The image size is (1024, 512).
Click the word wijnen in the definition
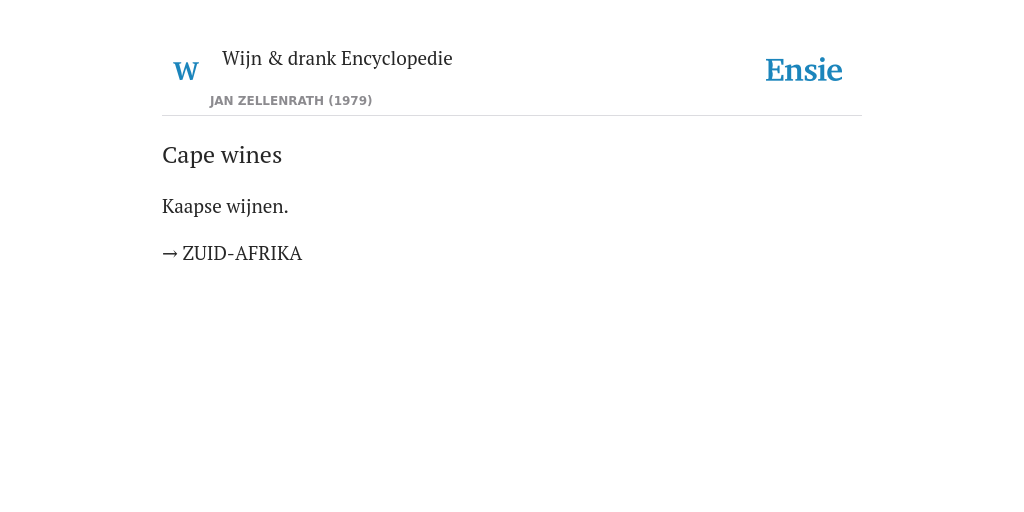257,206
